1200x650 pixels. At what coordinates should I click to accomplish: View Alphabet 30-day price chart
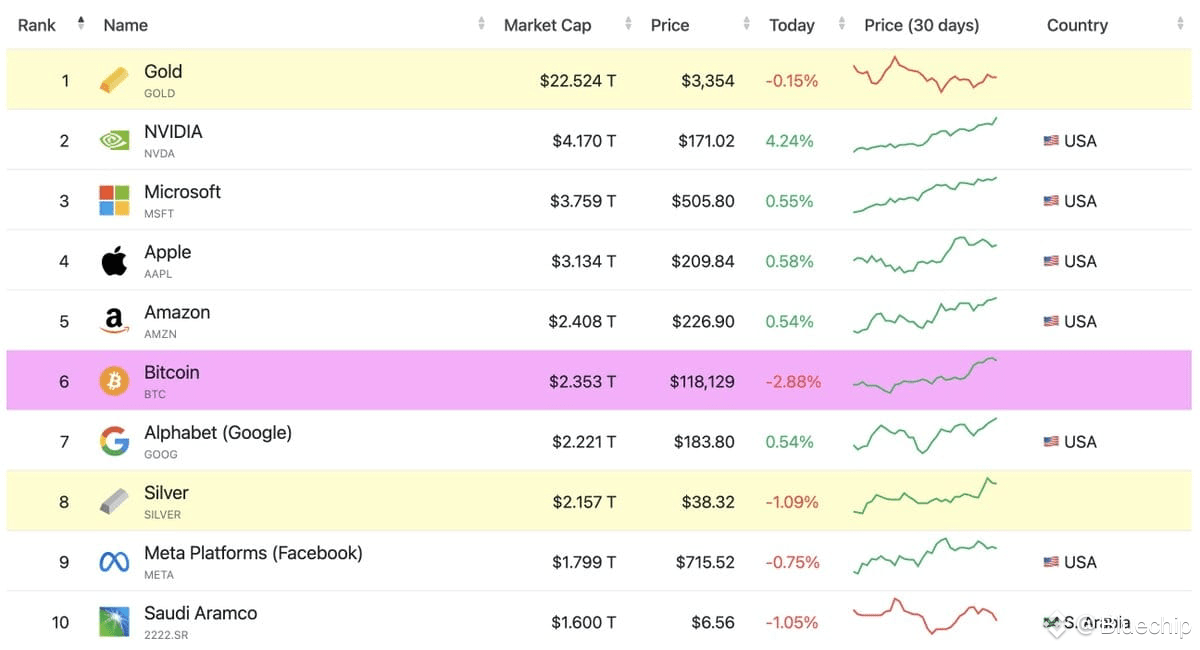point(925,436)
